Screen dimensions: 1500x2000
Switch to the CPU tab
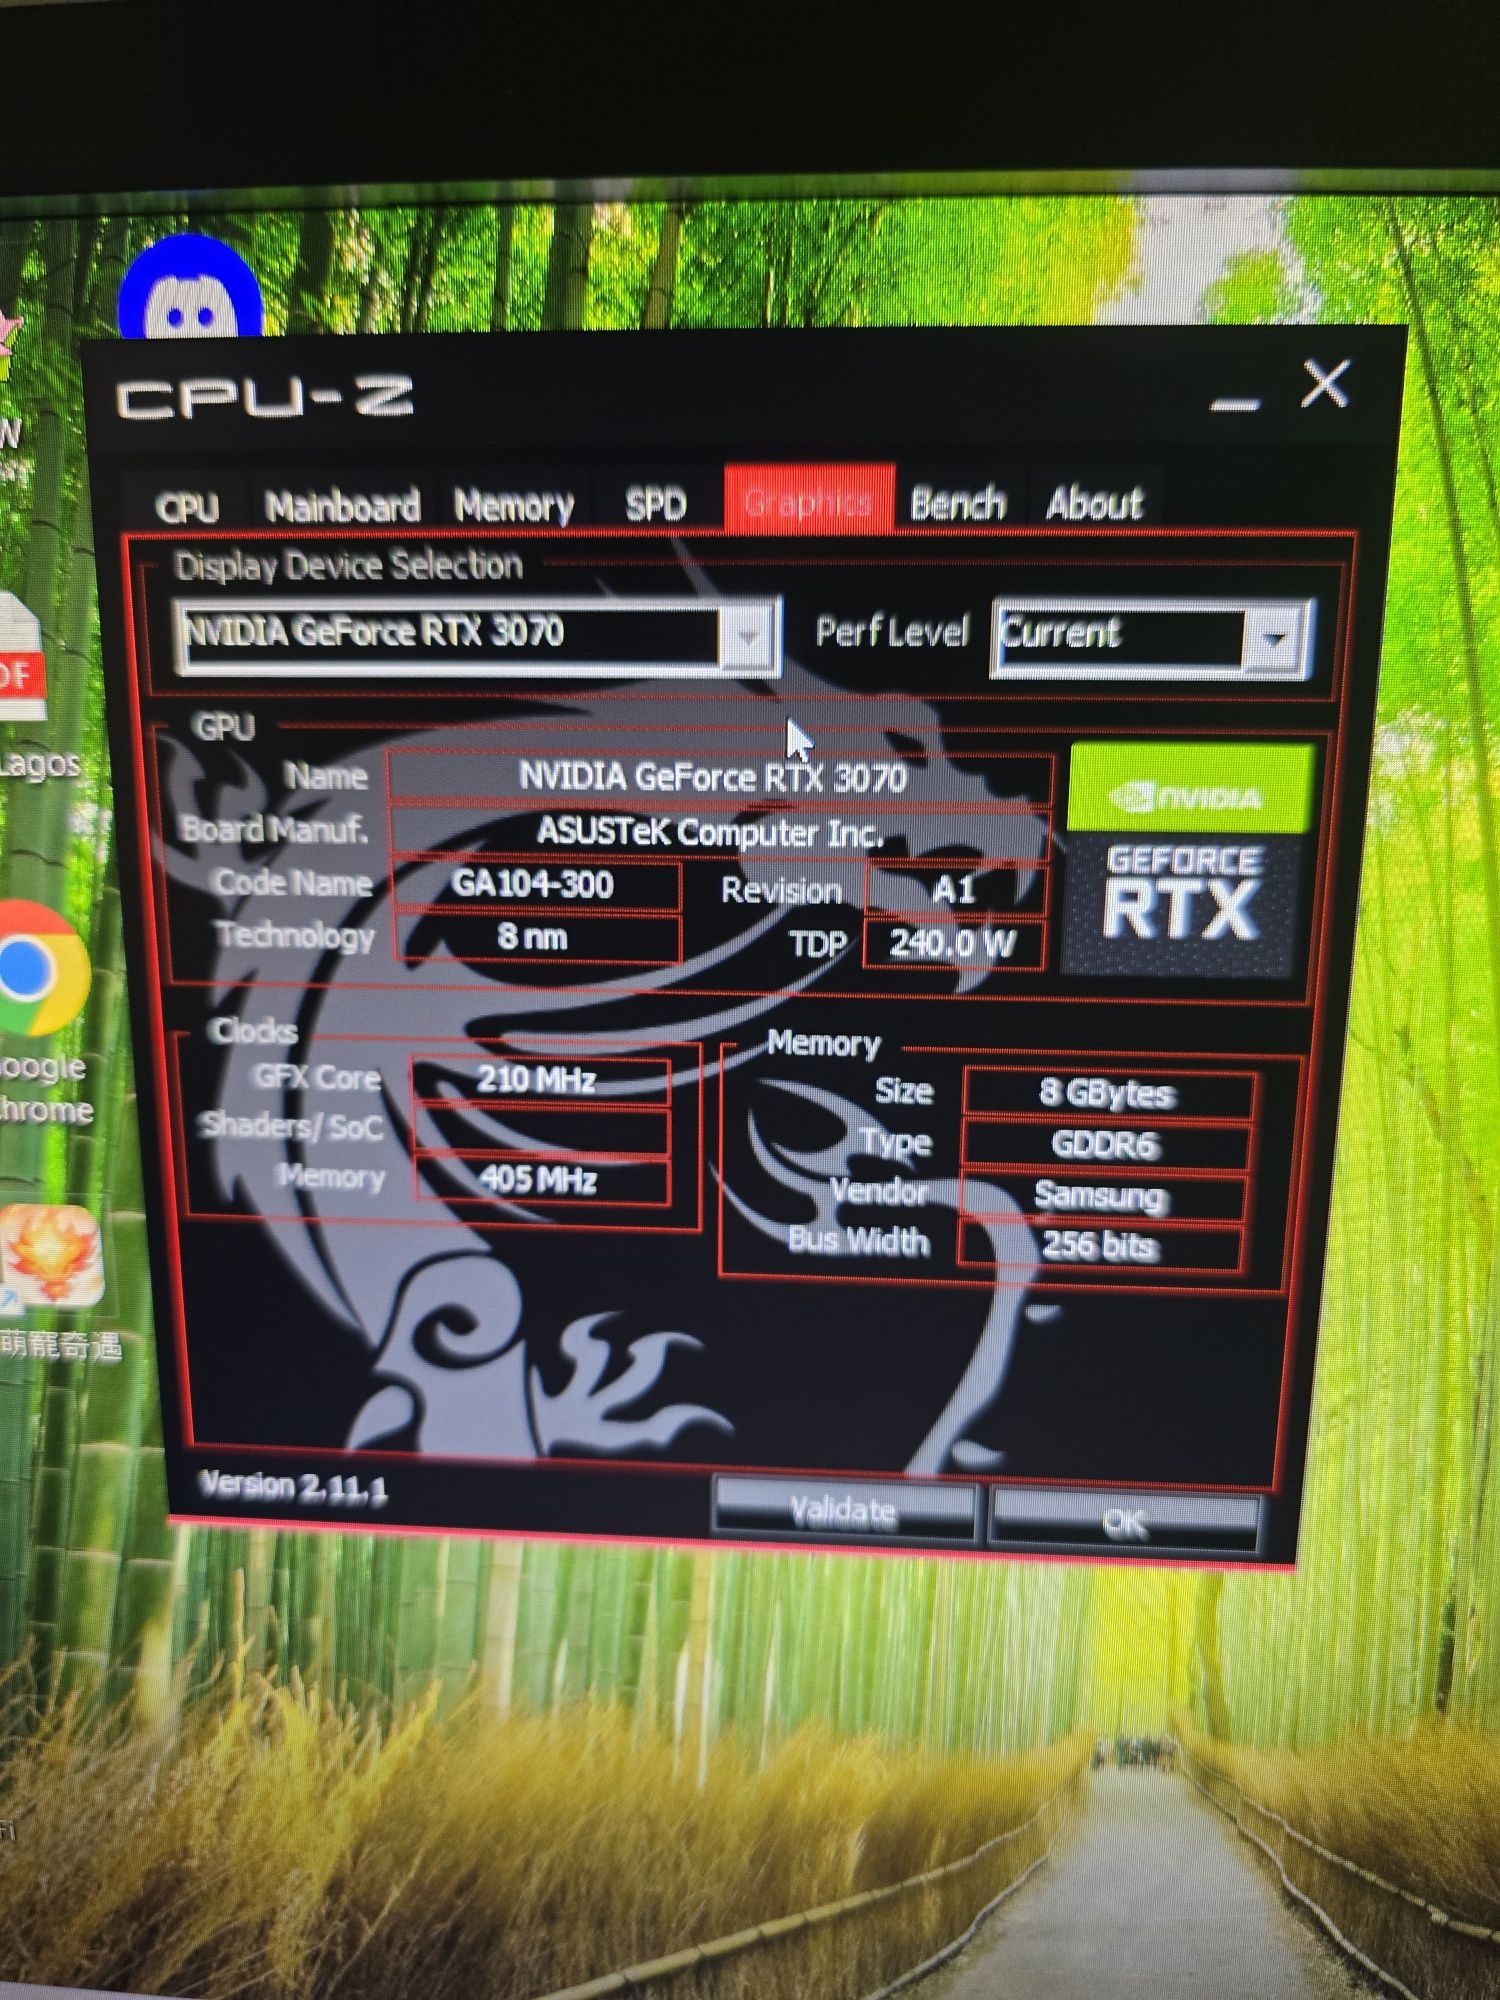click(x=187, y=507)
